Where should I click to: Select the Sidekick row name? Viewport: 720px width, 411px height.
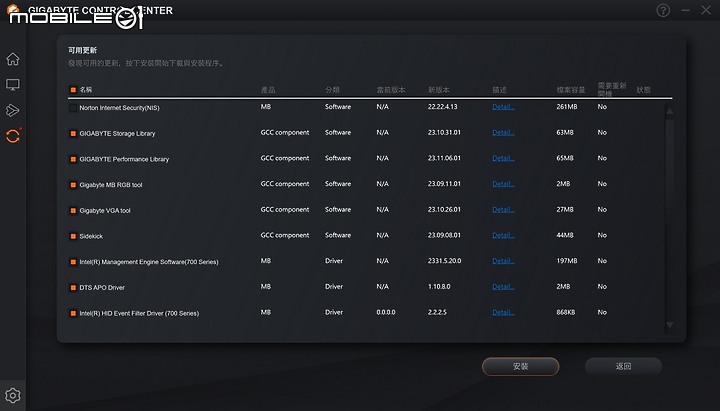pyautogui.click(x=91, y=236)
